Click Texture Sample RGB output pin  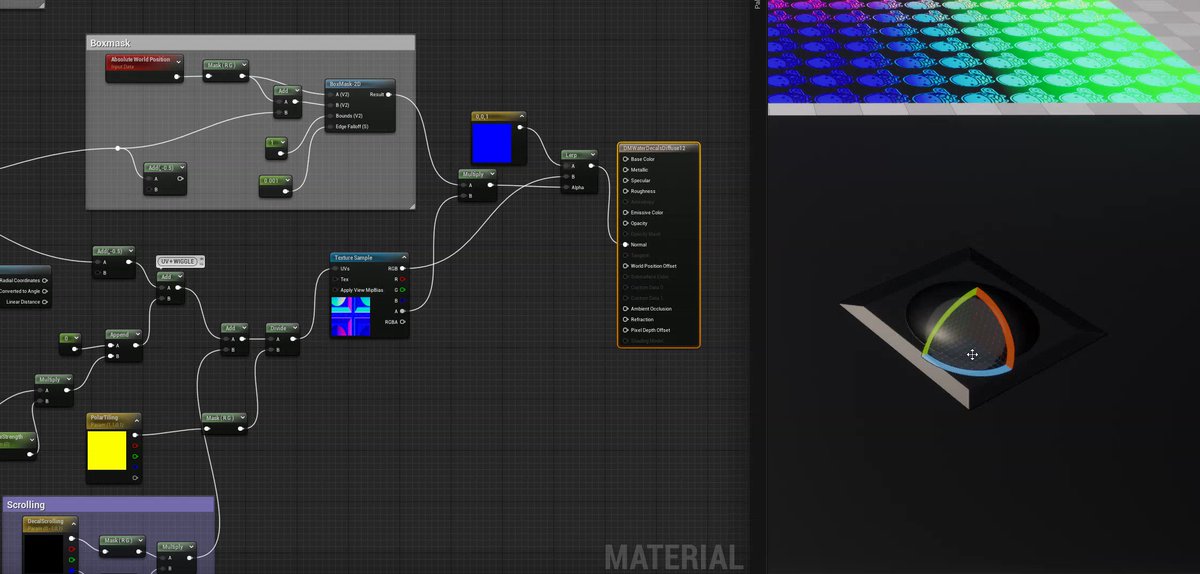[x=402, y=268]
